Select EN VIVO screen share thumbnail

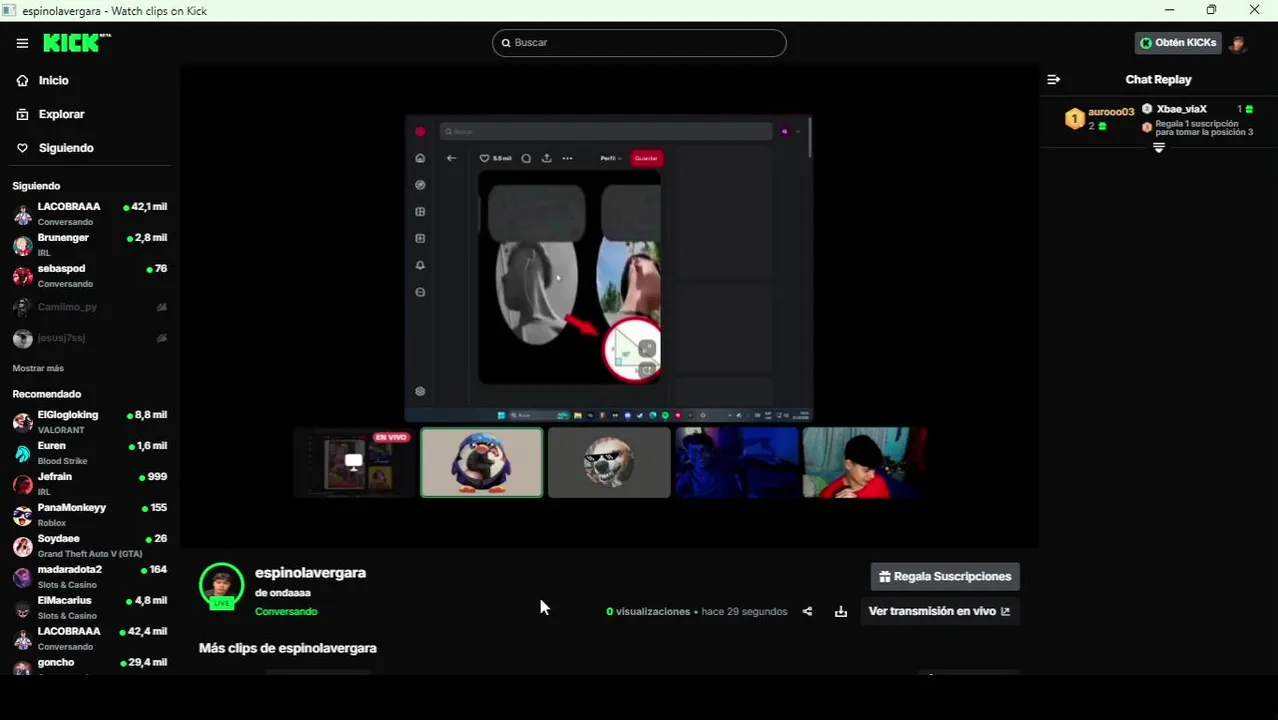(x=353, y=462)
